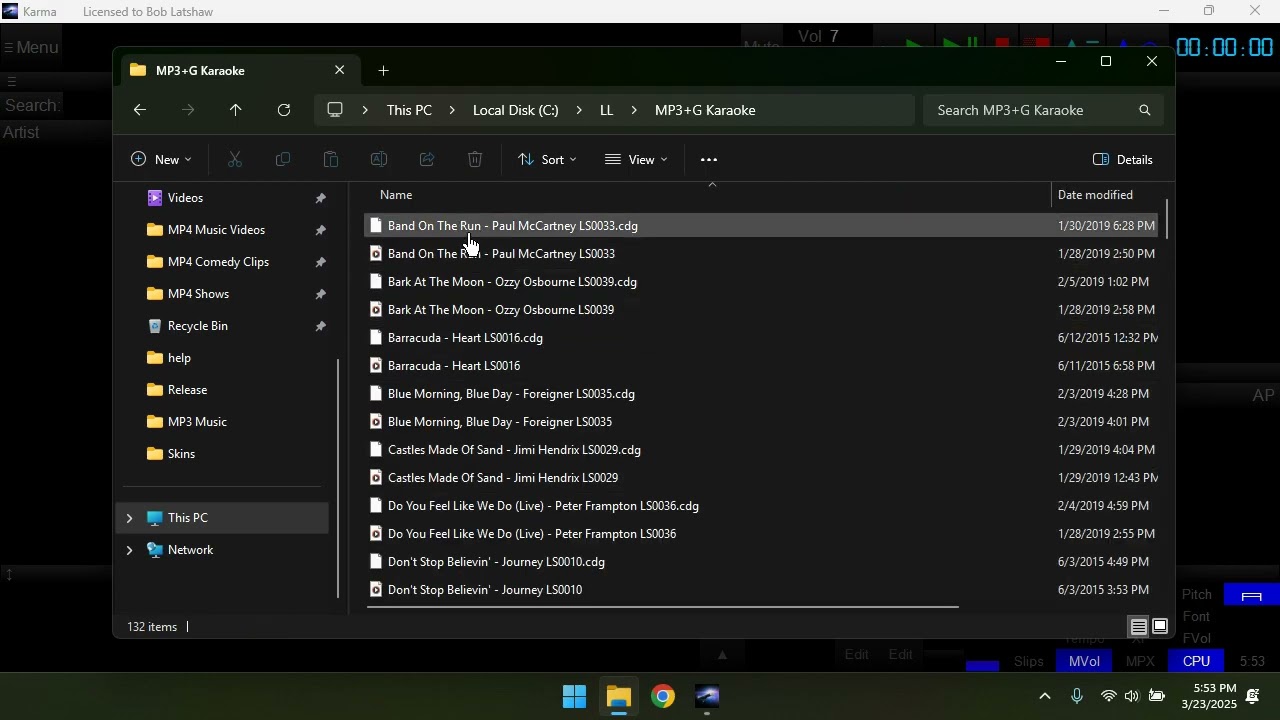Create a New item
Image resolution: width=1280 pixels, height=720 pixels.
161,159
